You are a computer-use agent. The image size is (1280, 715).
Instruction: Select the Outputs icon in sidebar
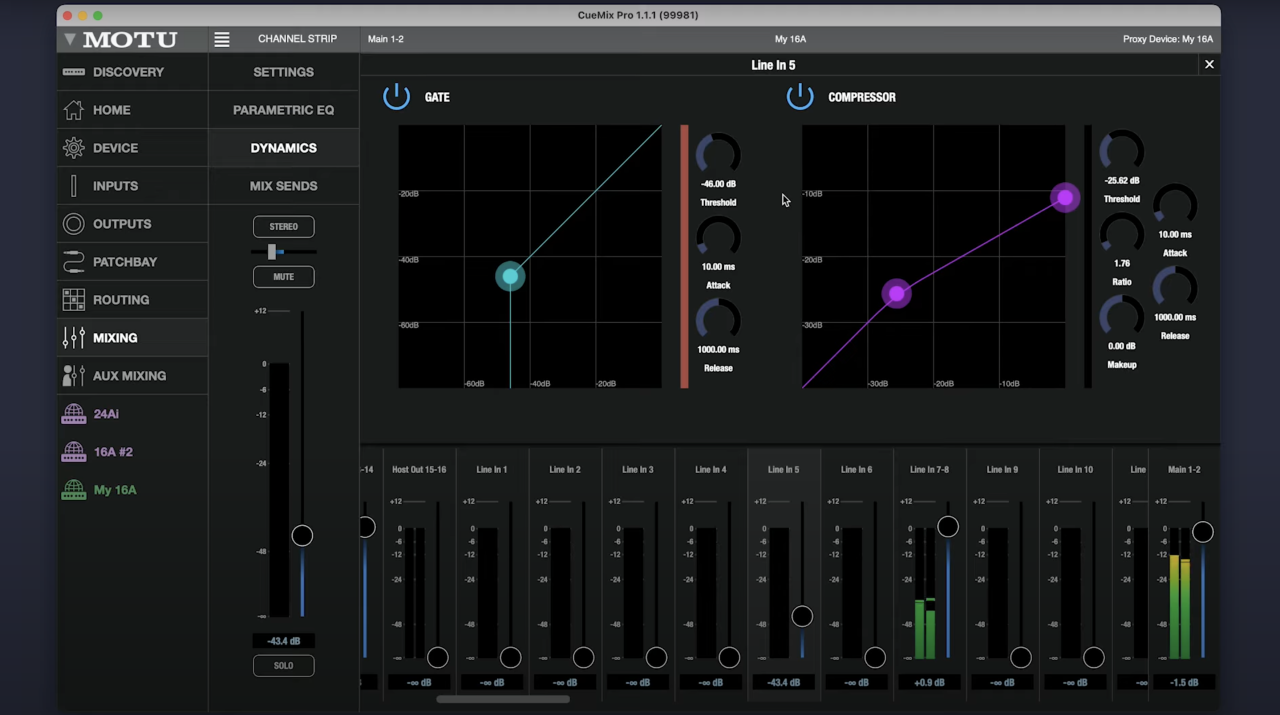[73, 224]
